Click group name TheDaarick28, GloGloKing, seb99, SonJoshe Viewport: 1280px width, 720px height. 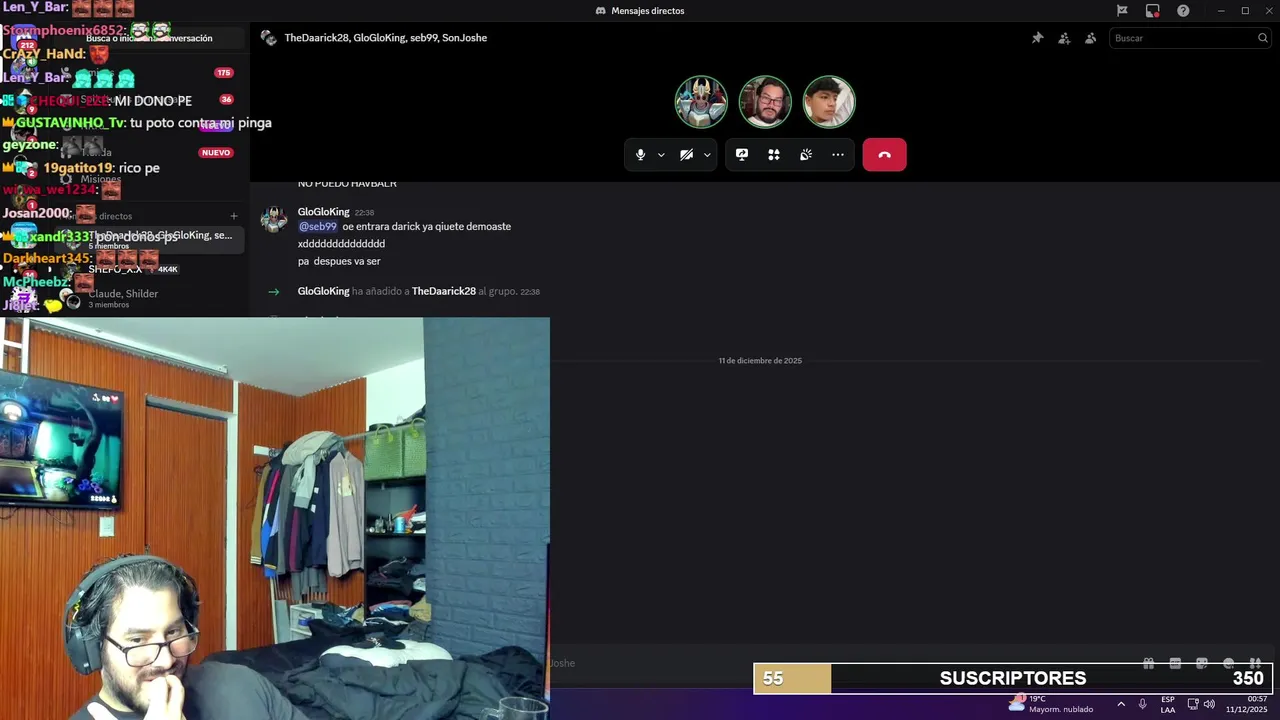[386, 38]
